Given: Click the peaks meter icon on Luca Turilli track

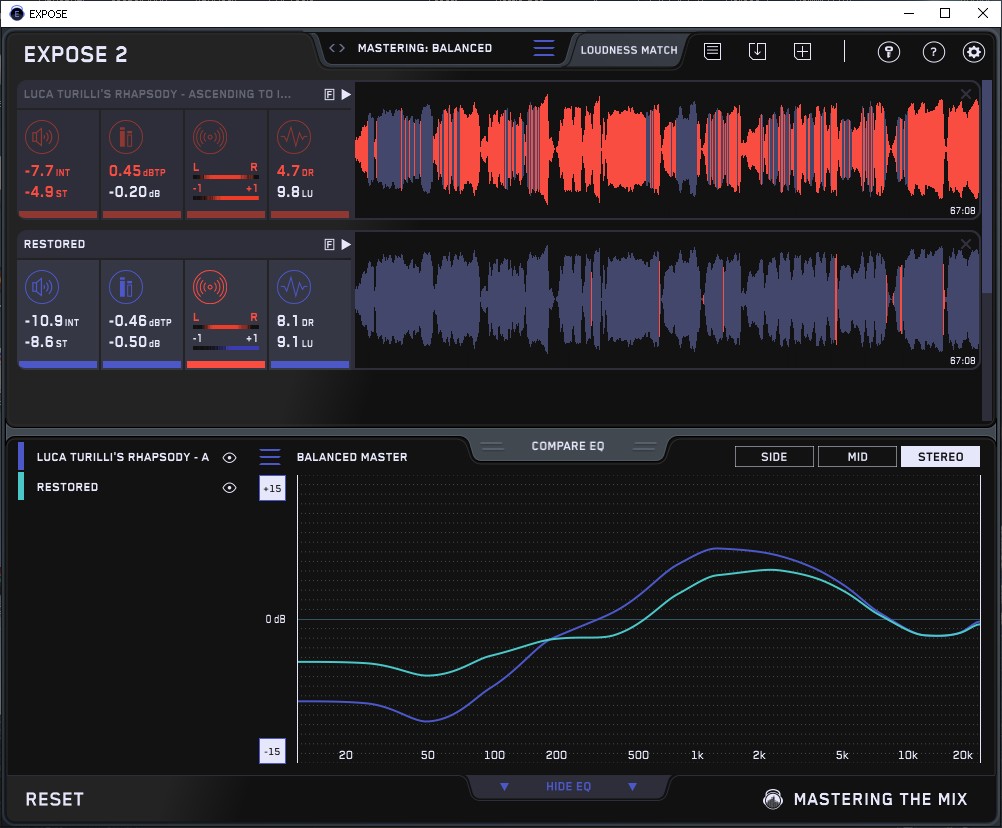Looking at the screenshot, I should click(126, 137).
